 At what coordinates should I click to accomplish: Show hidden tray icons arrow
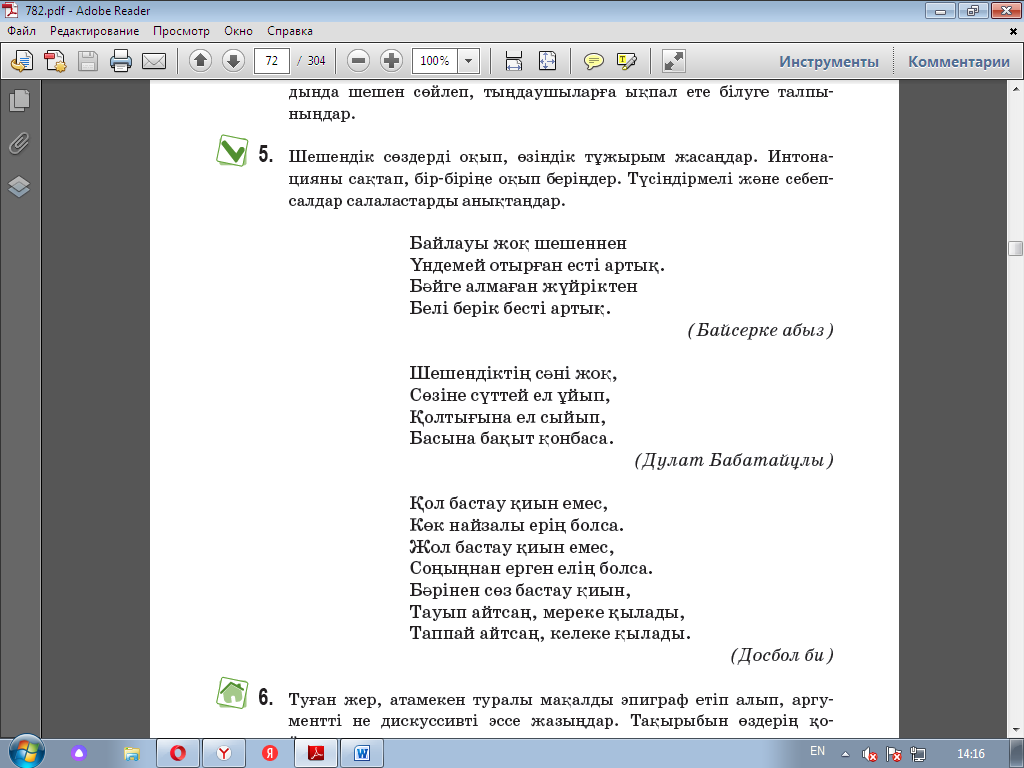click(x=845, y=754)
